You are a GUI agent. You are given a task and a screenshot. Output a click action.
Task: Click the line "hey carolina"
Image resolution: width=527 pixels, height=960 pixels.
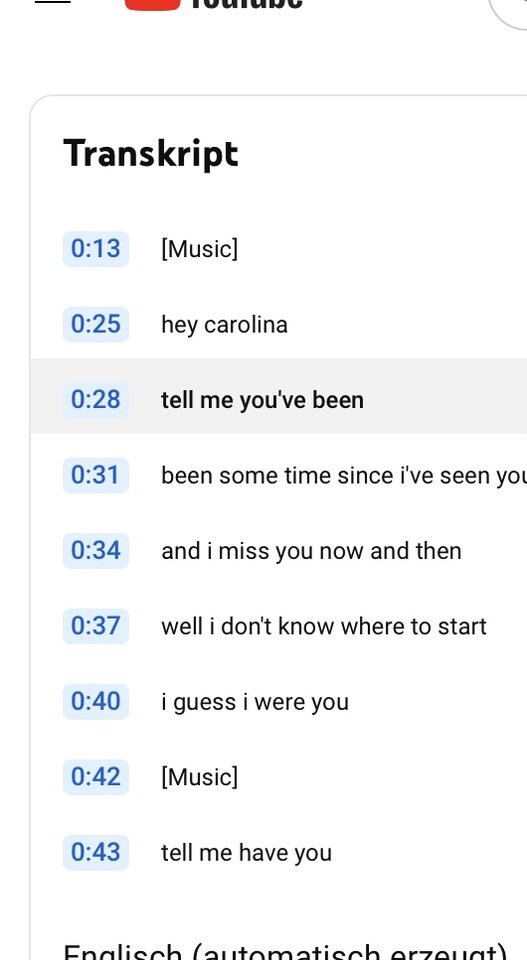click(x=224, y=324)
